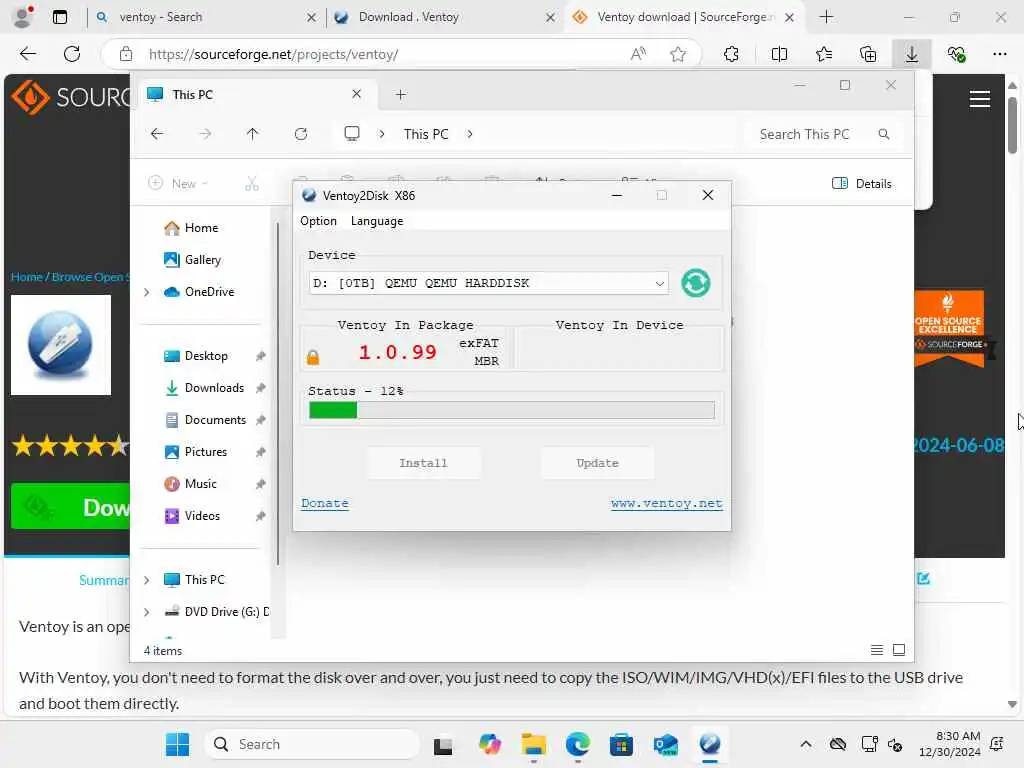Viewport: 1024px width, 768px height.
Task: Click the Ventoy project logo thumbnail
Action: 61,345
